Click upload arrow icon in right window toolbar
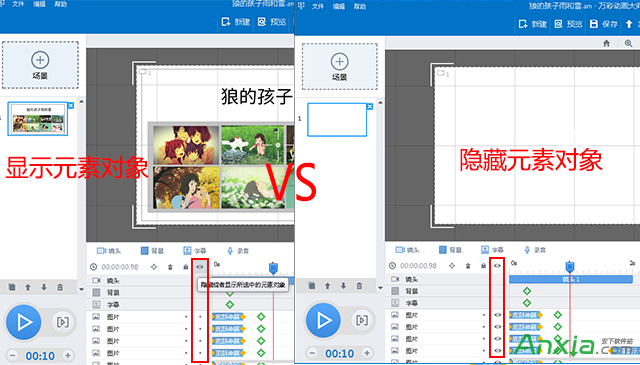The height and width of the screenshot is (365, 640). [x=629, y=24]
